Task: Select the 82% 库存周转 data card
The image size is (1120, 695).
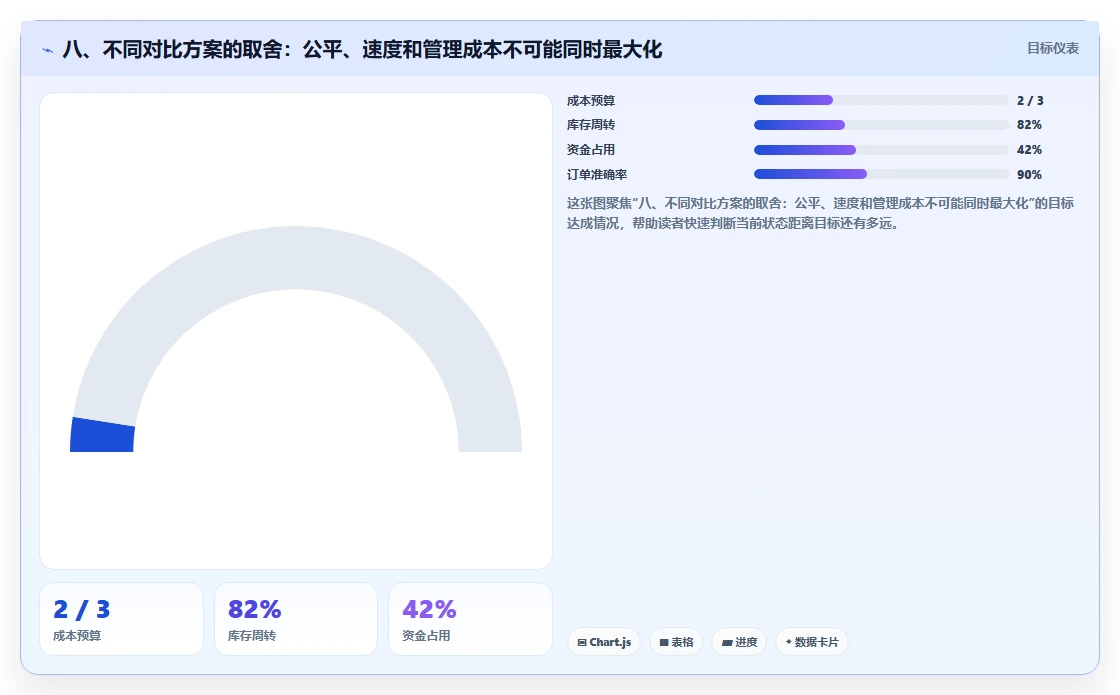Action: [x=296, y=619]
